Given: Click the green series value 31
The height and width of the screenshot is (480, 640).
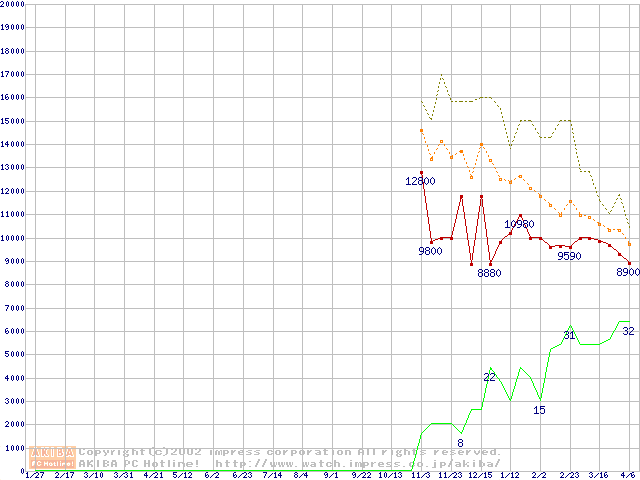Looking at the screenshot, I should pyautogui.click(x=569, y=336).
